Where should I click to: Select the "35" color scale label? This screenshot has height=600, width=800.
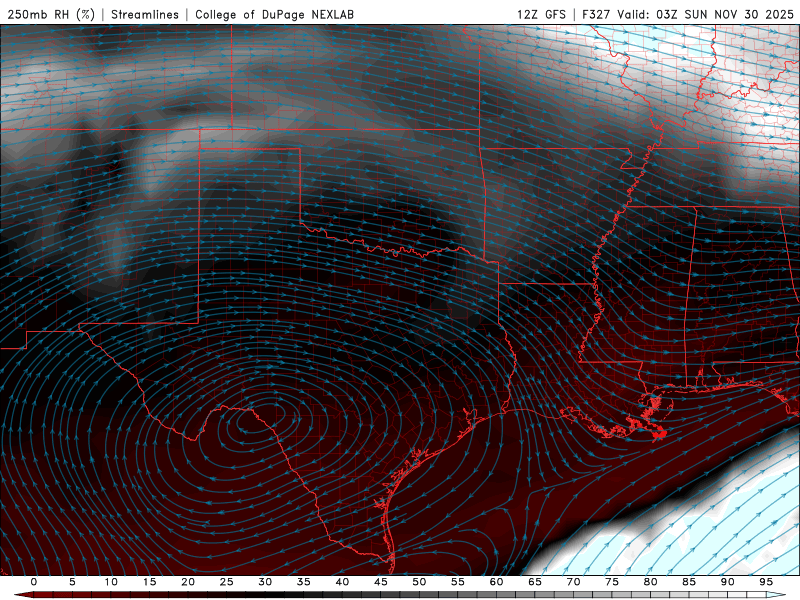[x=304, y=582]
